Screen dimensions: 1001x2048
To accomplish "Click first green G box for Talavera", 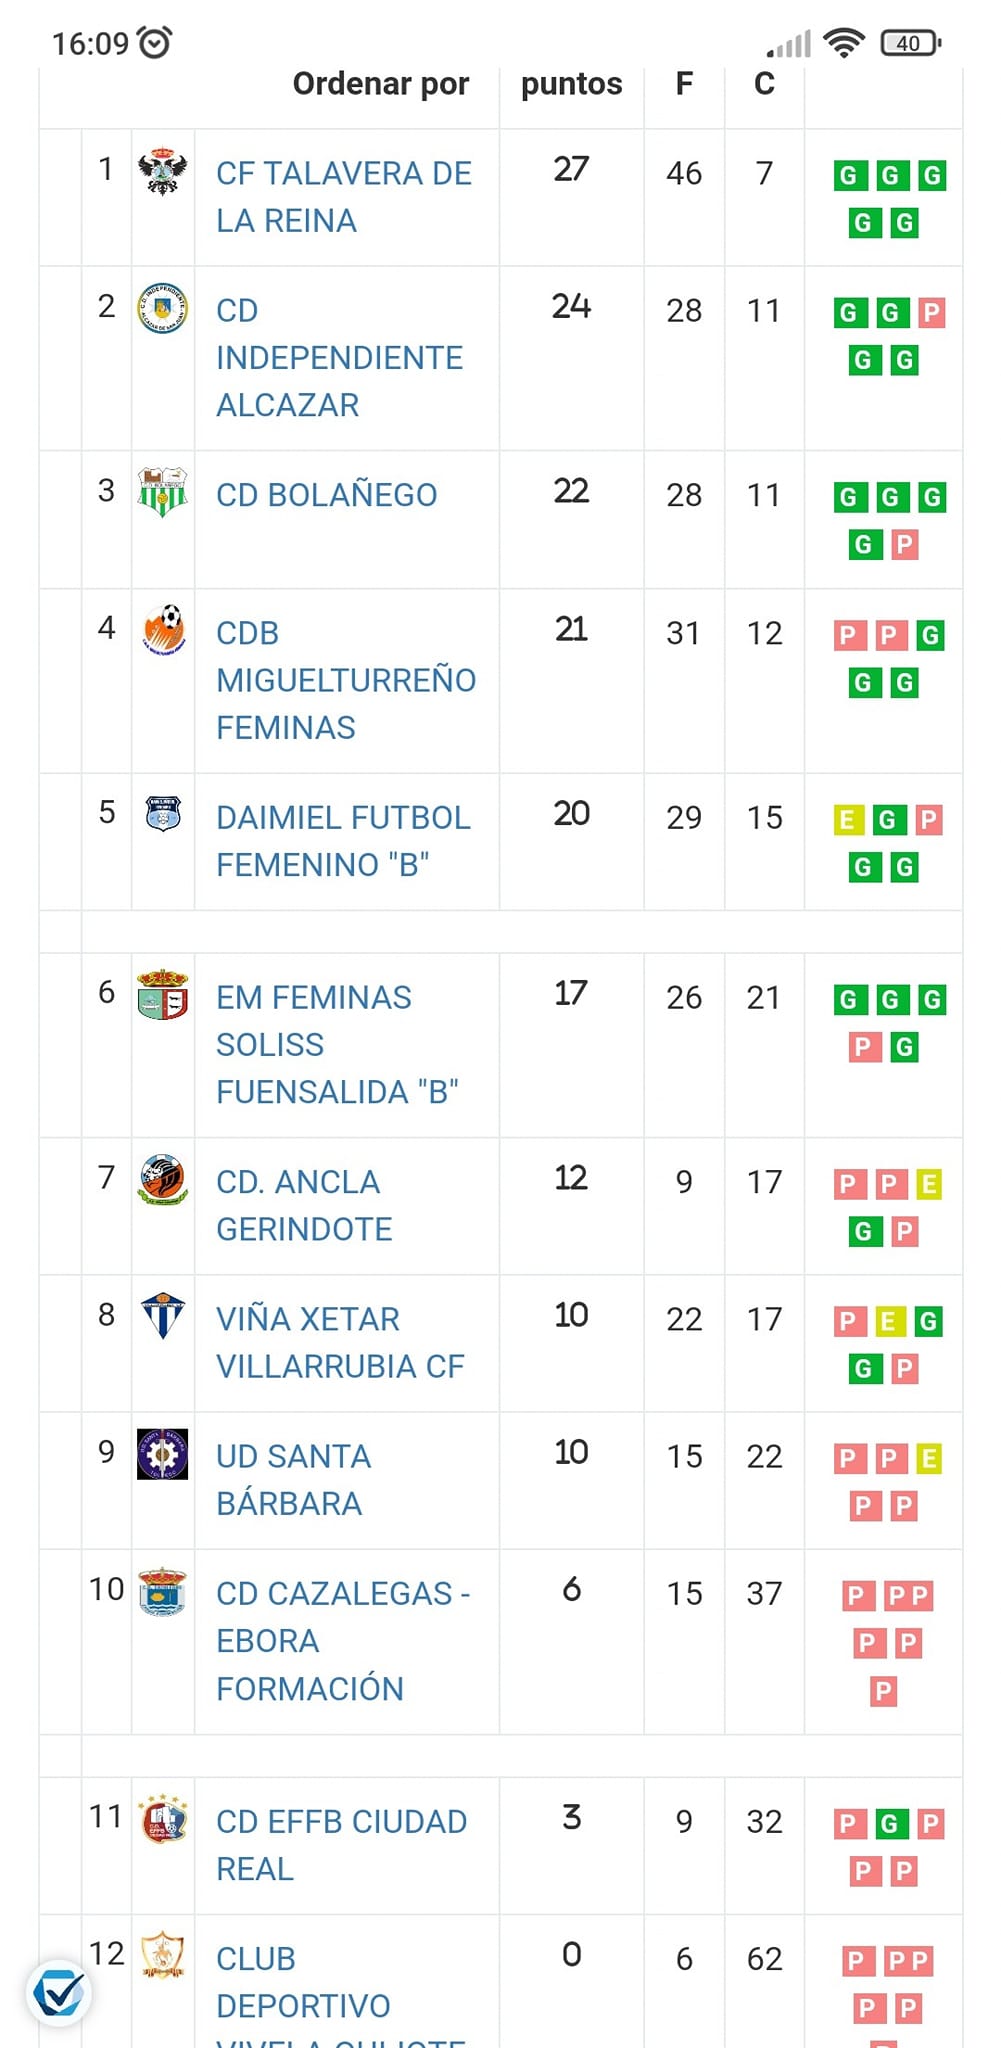I will 847,176.
